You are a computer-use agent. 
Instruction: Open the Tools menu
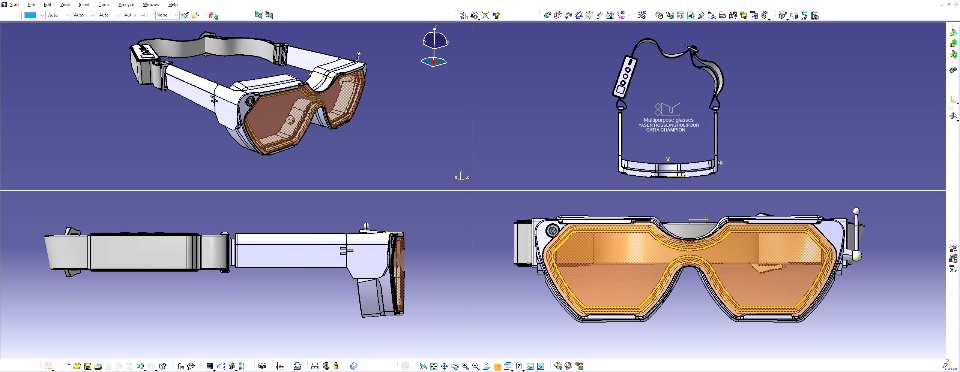tap(104, 5)
